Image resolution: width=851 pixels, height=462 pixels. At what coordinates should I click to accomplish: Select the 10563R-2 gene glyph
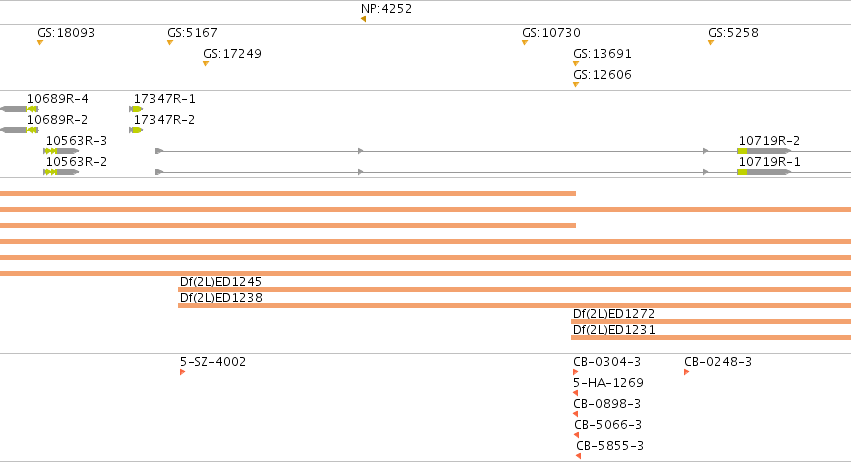61,172
